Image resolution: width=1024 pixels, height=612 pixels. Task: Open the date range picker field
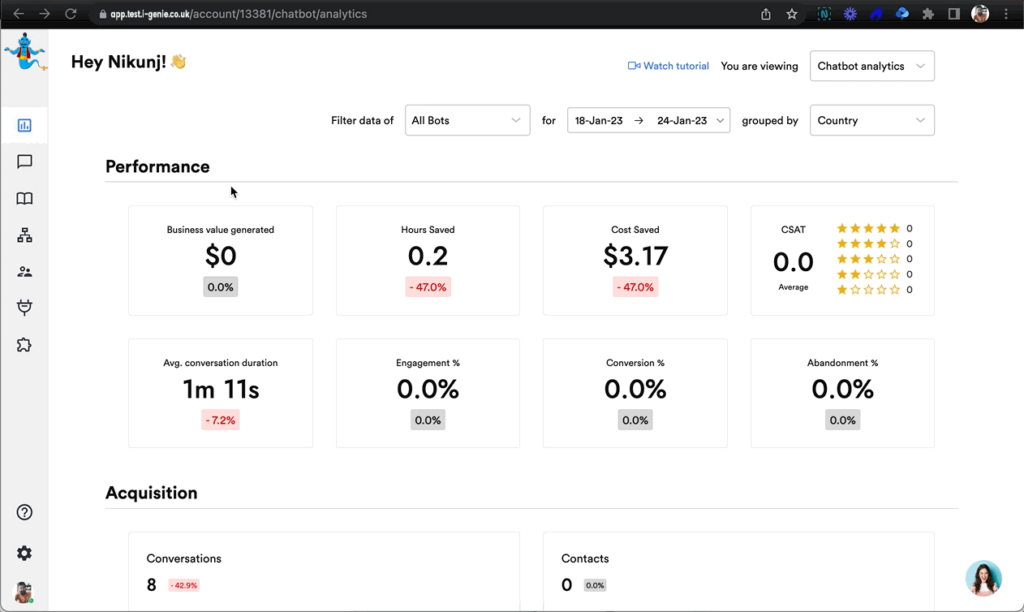coord(648,120)
